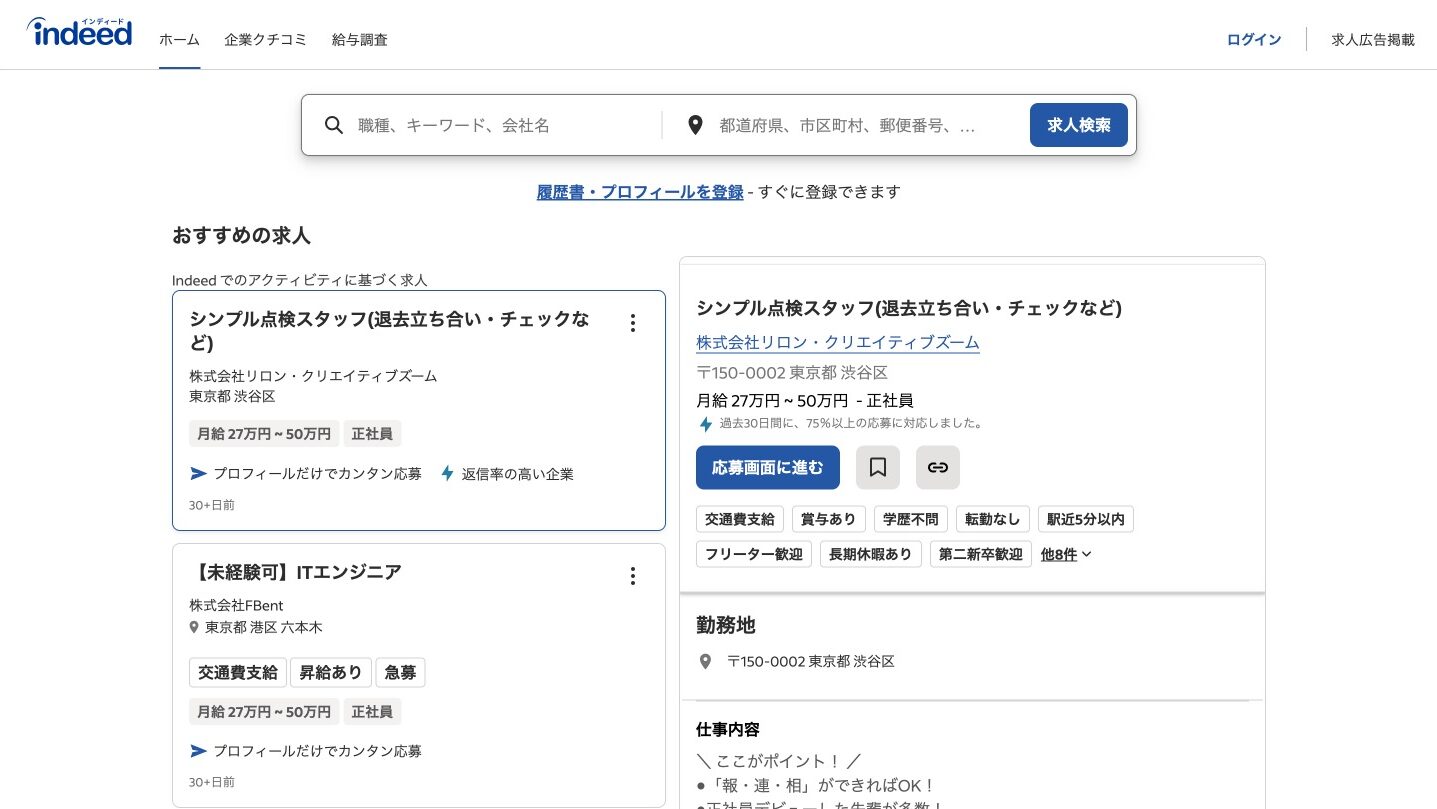Open 株式会社リロン・クリエイティブズーム company link

point(837,342)
